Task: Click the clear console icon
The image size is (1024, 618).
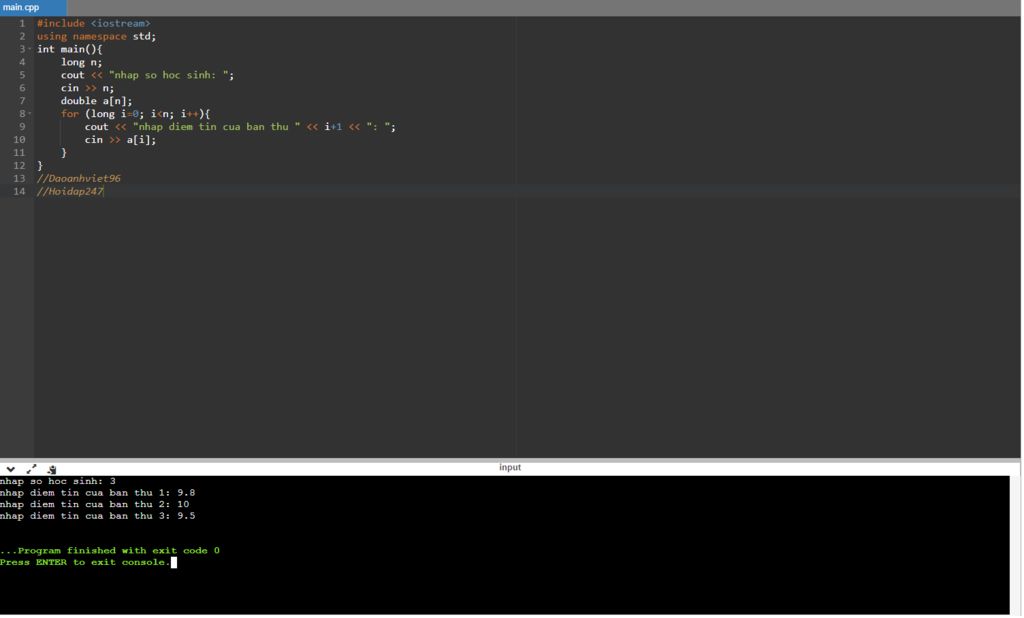Action: pyautogui.click(x=52, y=470)
